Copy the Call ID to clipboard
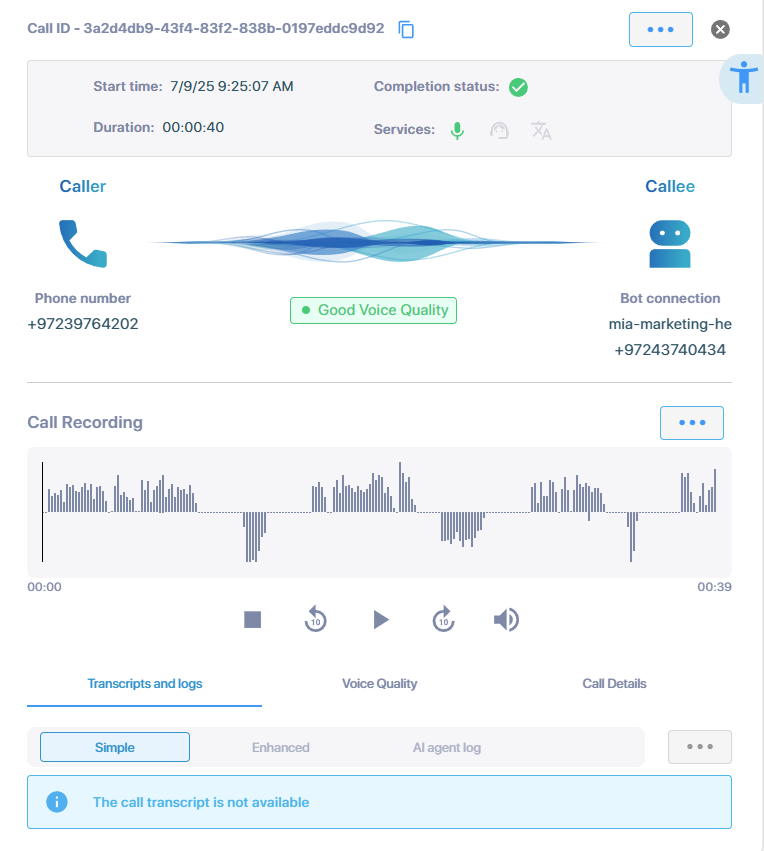The image size is (764, 851). pos(406,29)
